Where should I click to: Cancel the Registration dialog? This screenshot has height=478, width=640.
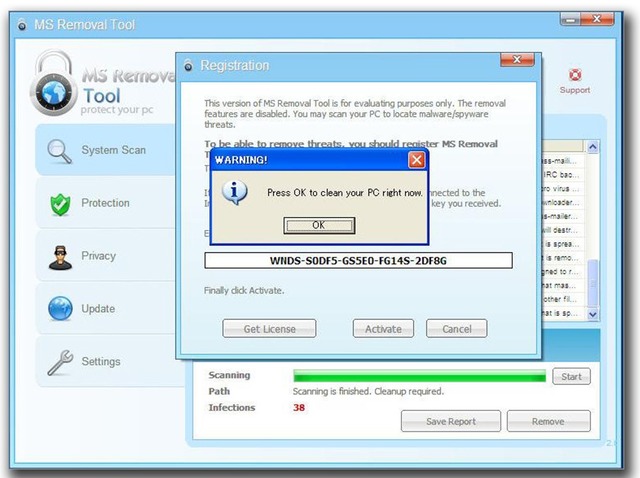tap(457, 329)
